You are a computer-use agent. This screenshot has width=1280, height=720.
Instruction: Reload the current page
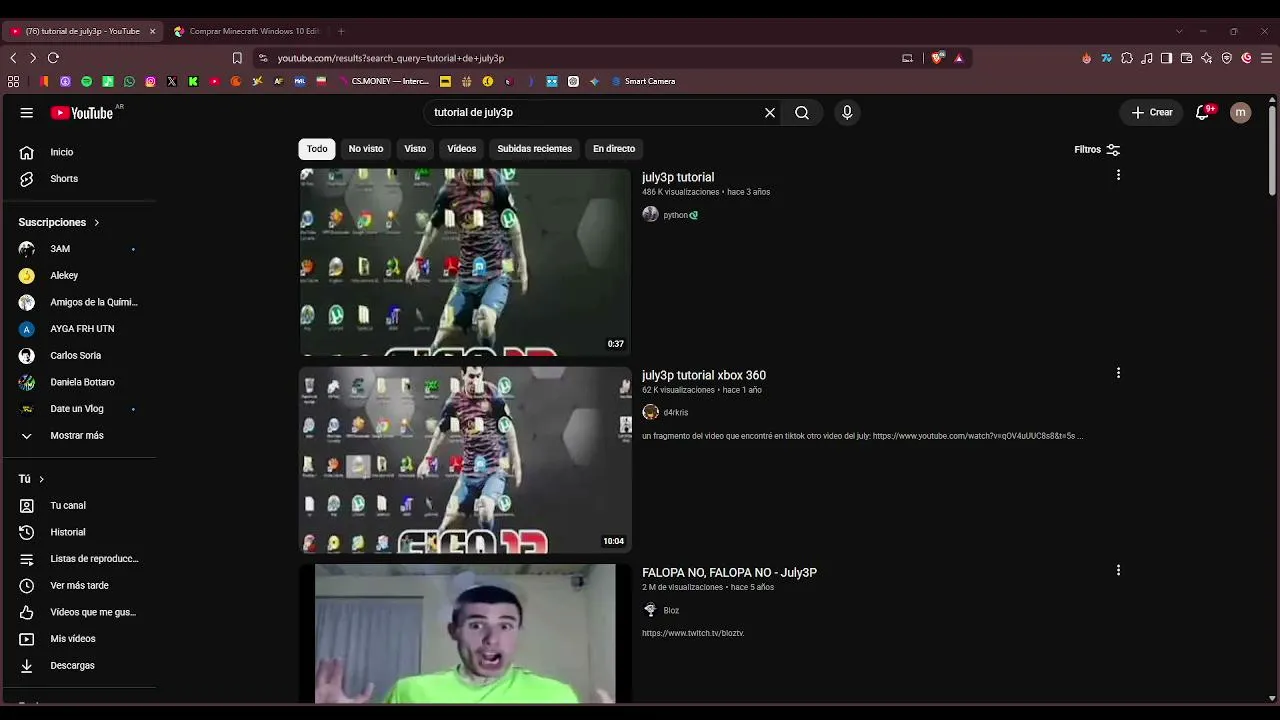pos(53,58)
